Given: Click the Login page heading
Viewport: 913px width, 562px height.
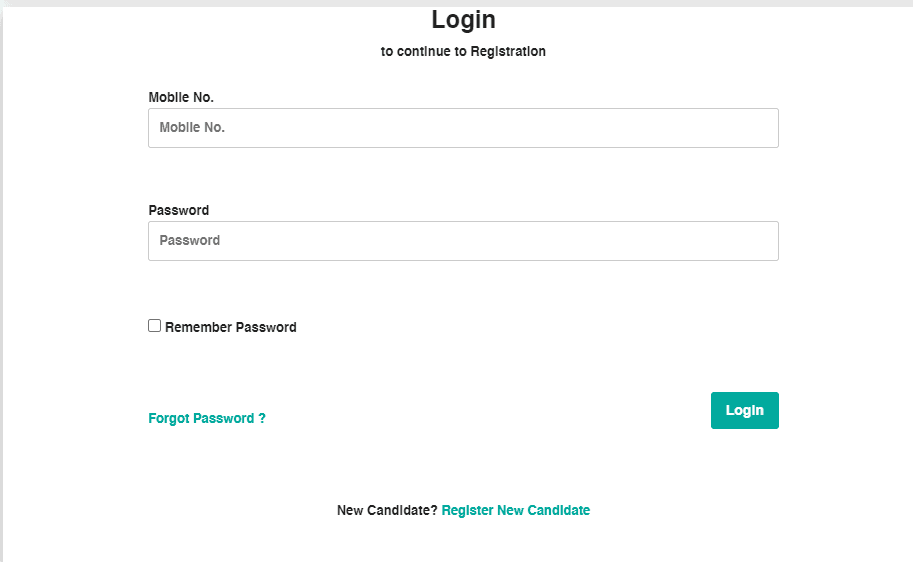Looking at the screenshot, I should [x=463, y=19].
